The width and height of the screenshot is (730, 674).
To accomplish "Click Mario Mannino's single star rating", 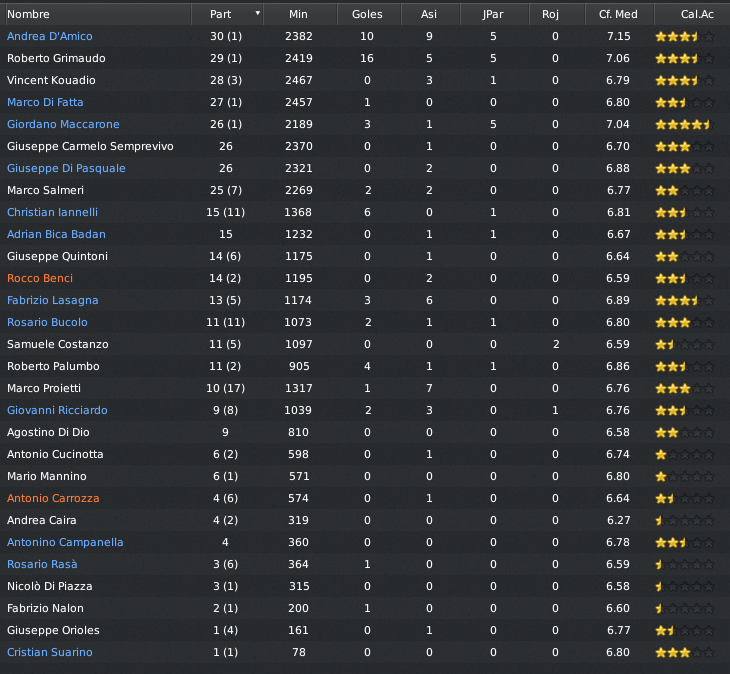I will pos(684,477).
